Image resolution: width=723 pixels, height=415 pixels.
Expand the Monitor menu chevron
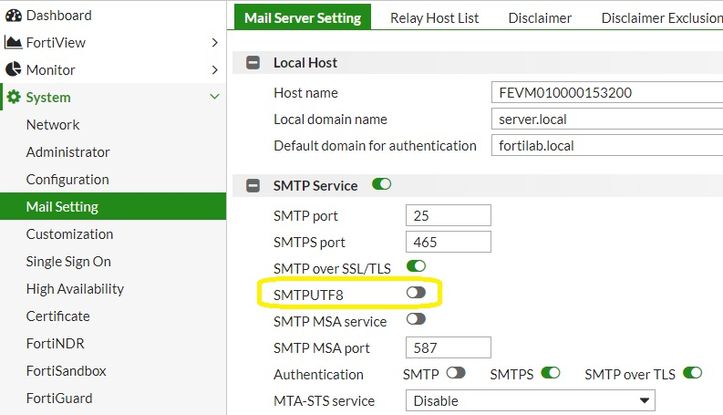[215, 70]
